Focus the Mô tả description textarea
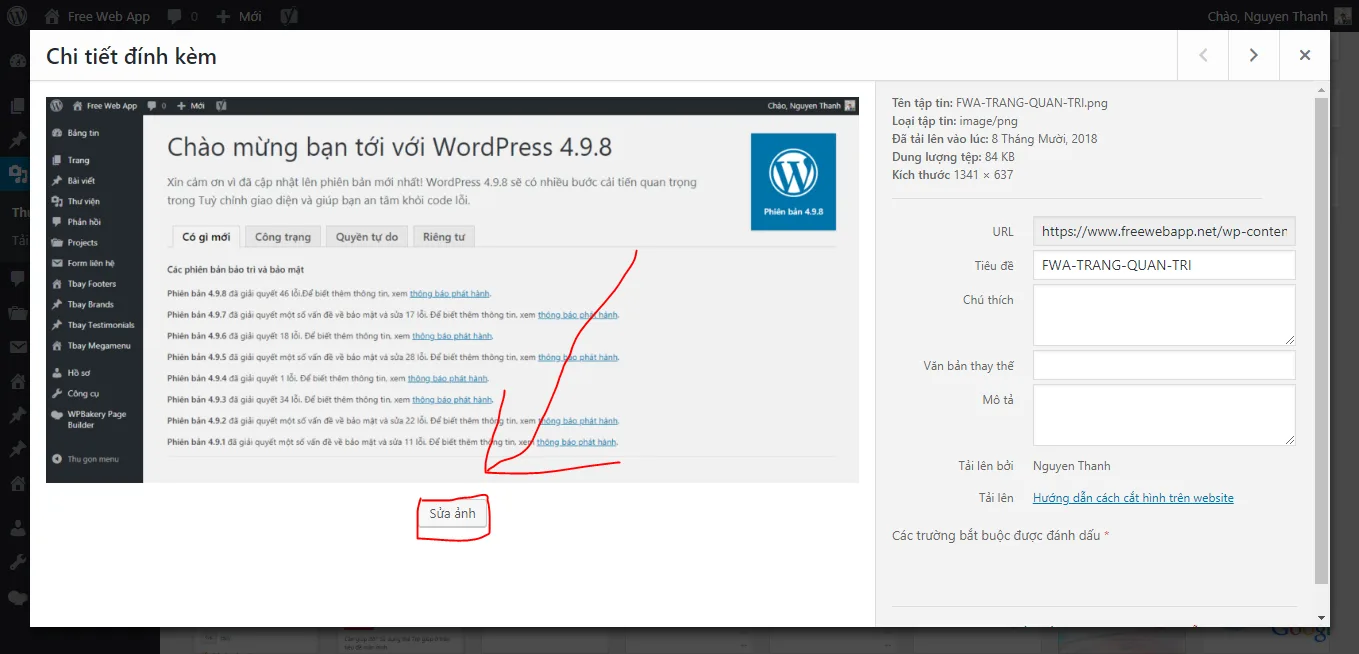 pos(1164,415)
